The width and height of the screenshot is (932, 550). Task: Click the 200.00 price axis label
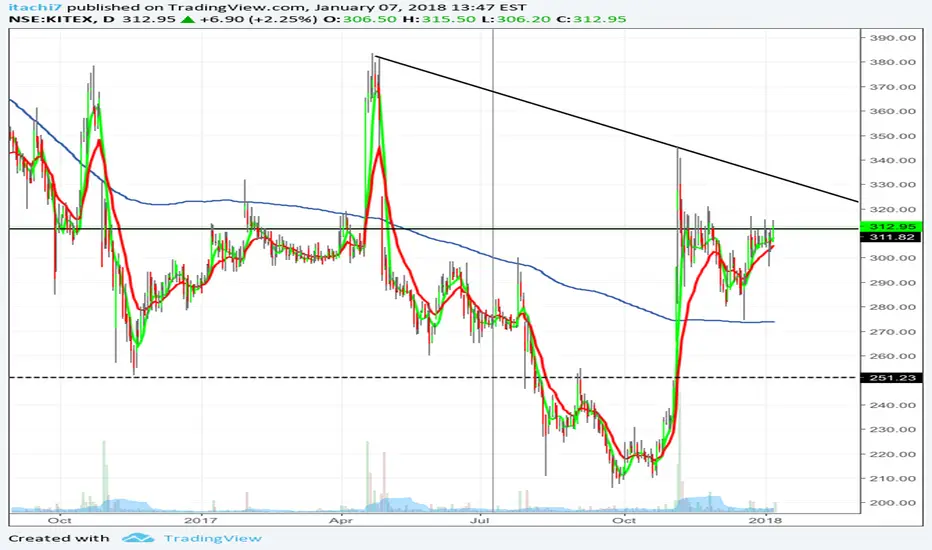pyautogui.click(x=892, y=502)
